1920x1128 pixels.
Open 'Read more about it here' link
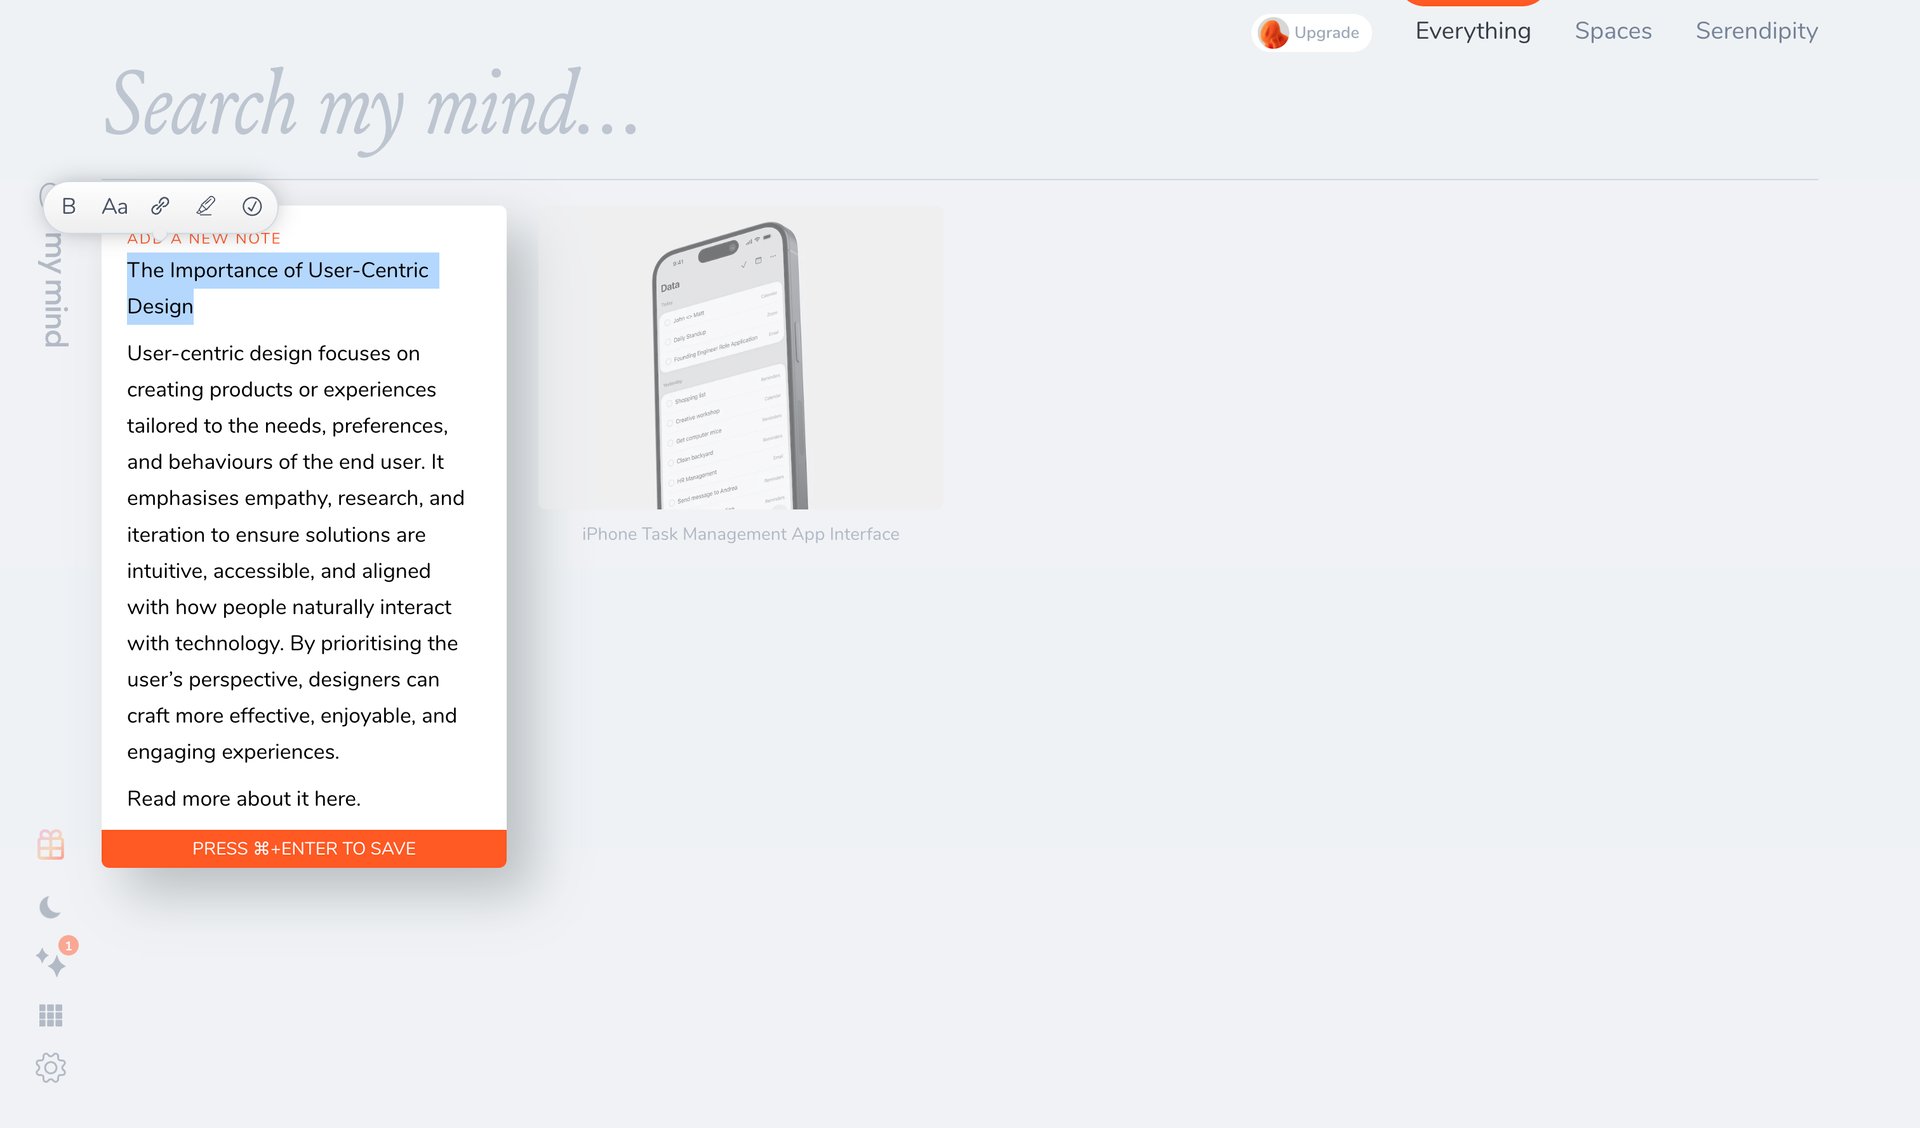(243, 798)
